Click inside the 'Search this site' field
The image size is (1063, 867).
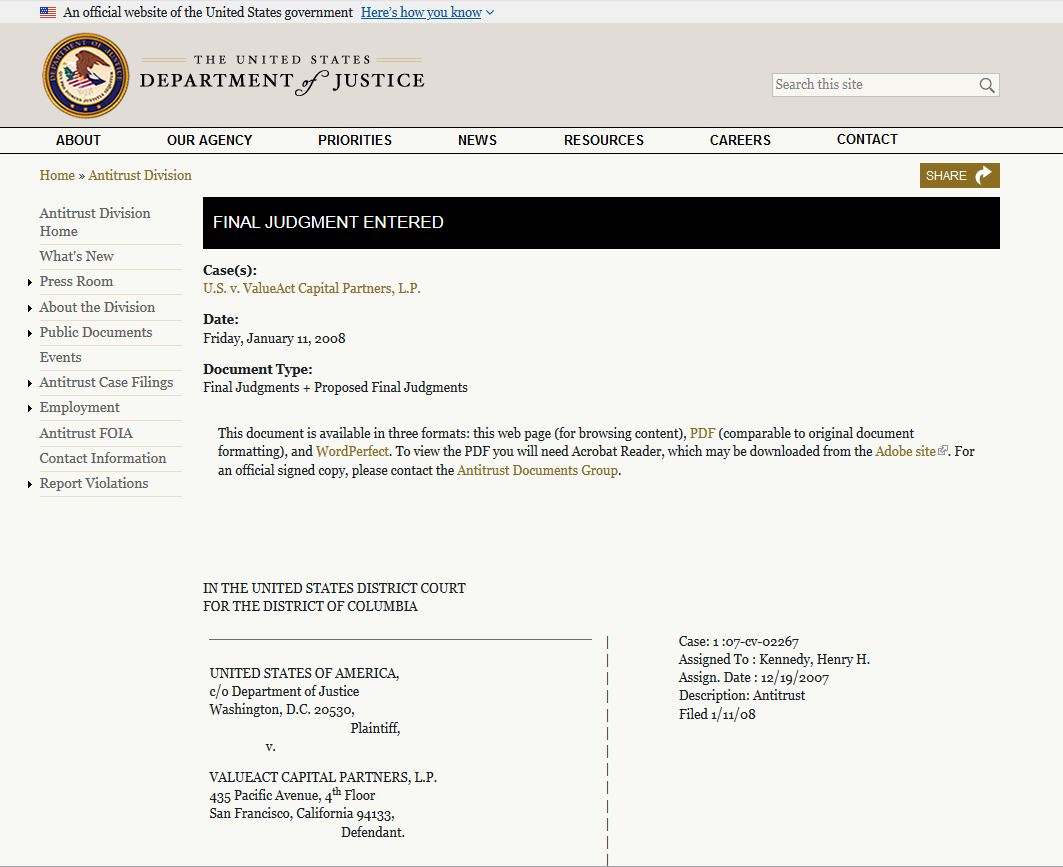coord(870,85)
